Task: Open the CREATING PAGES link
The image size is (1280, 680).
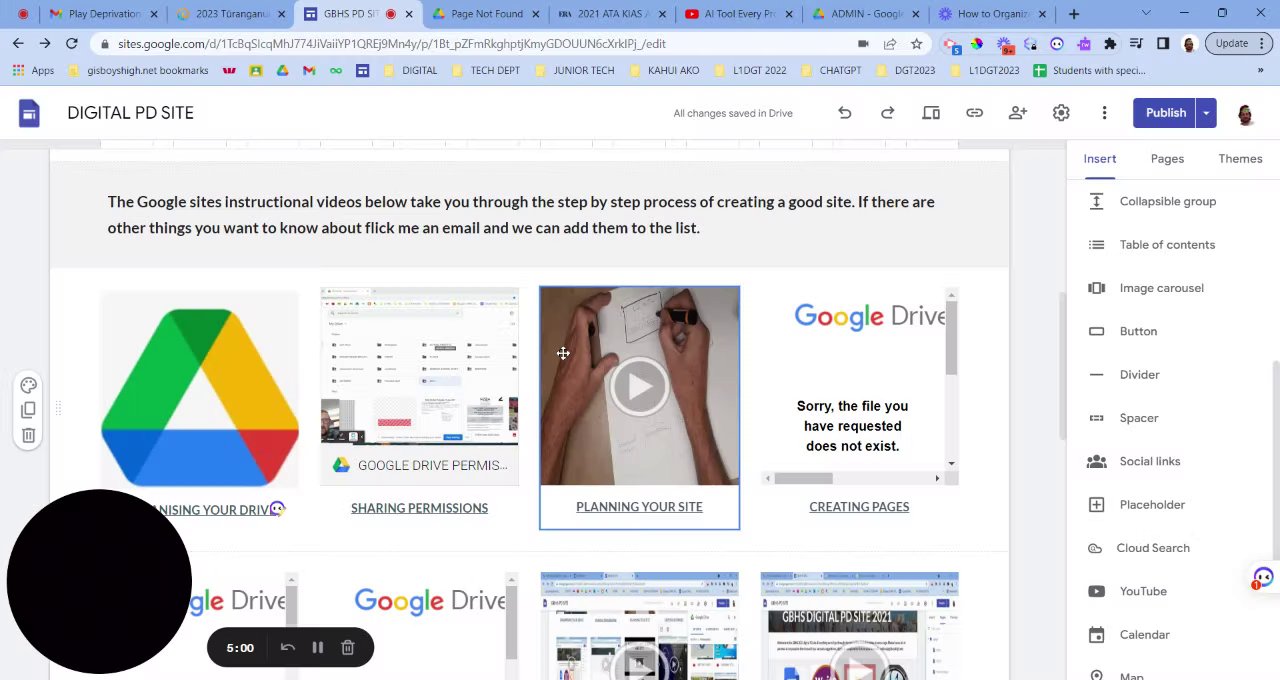Action: coord(859,507)
